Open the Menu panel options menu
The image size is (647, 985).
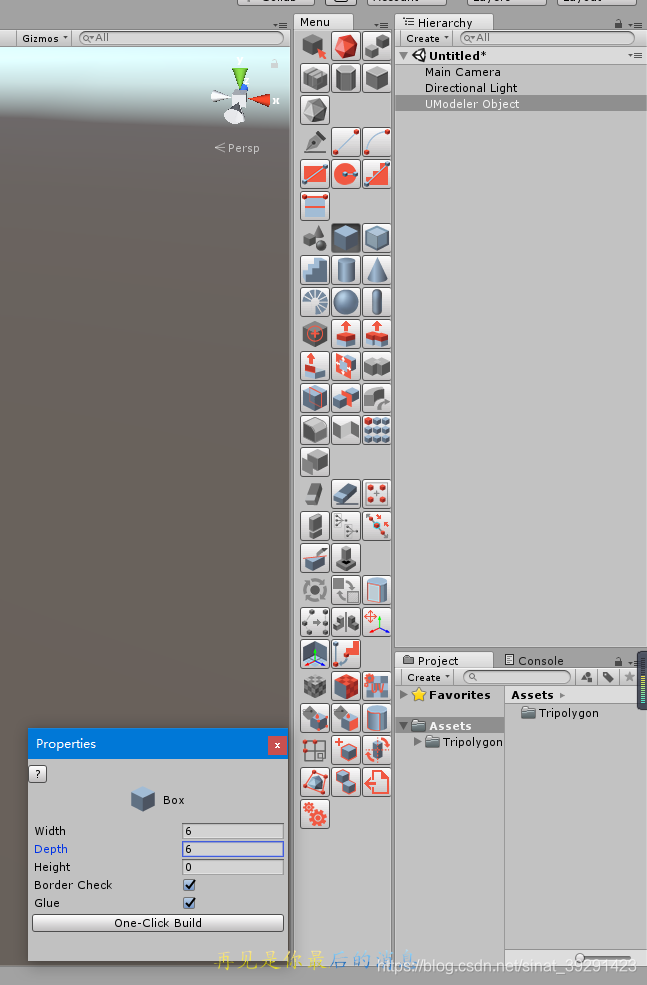381,25
